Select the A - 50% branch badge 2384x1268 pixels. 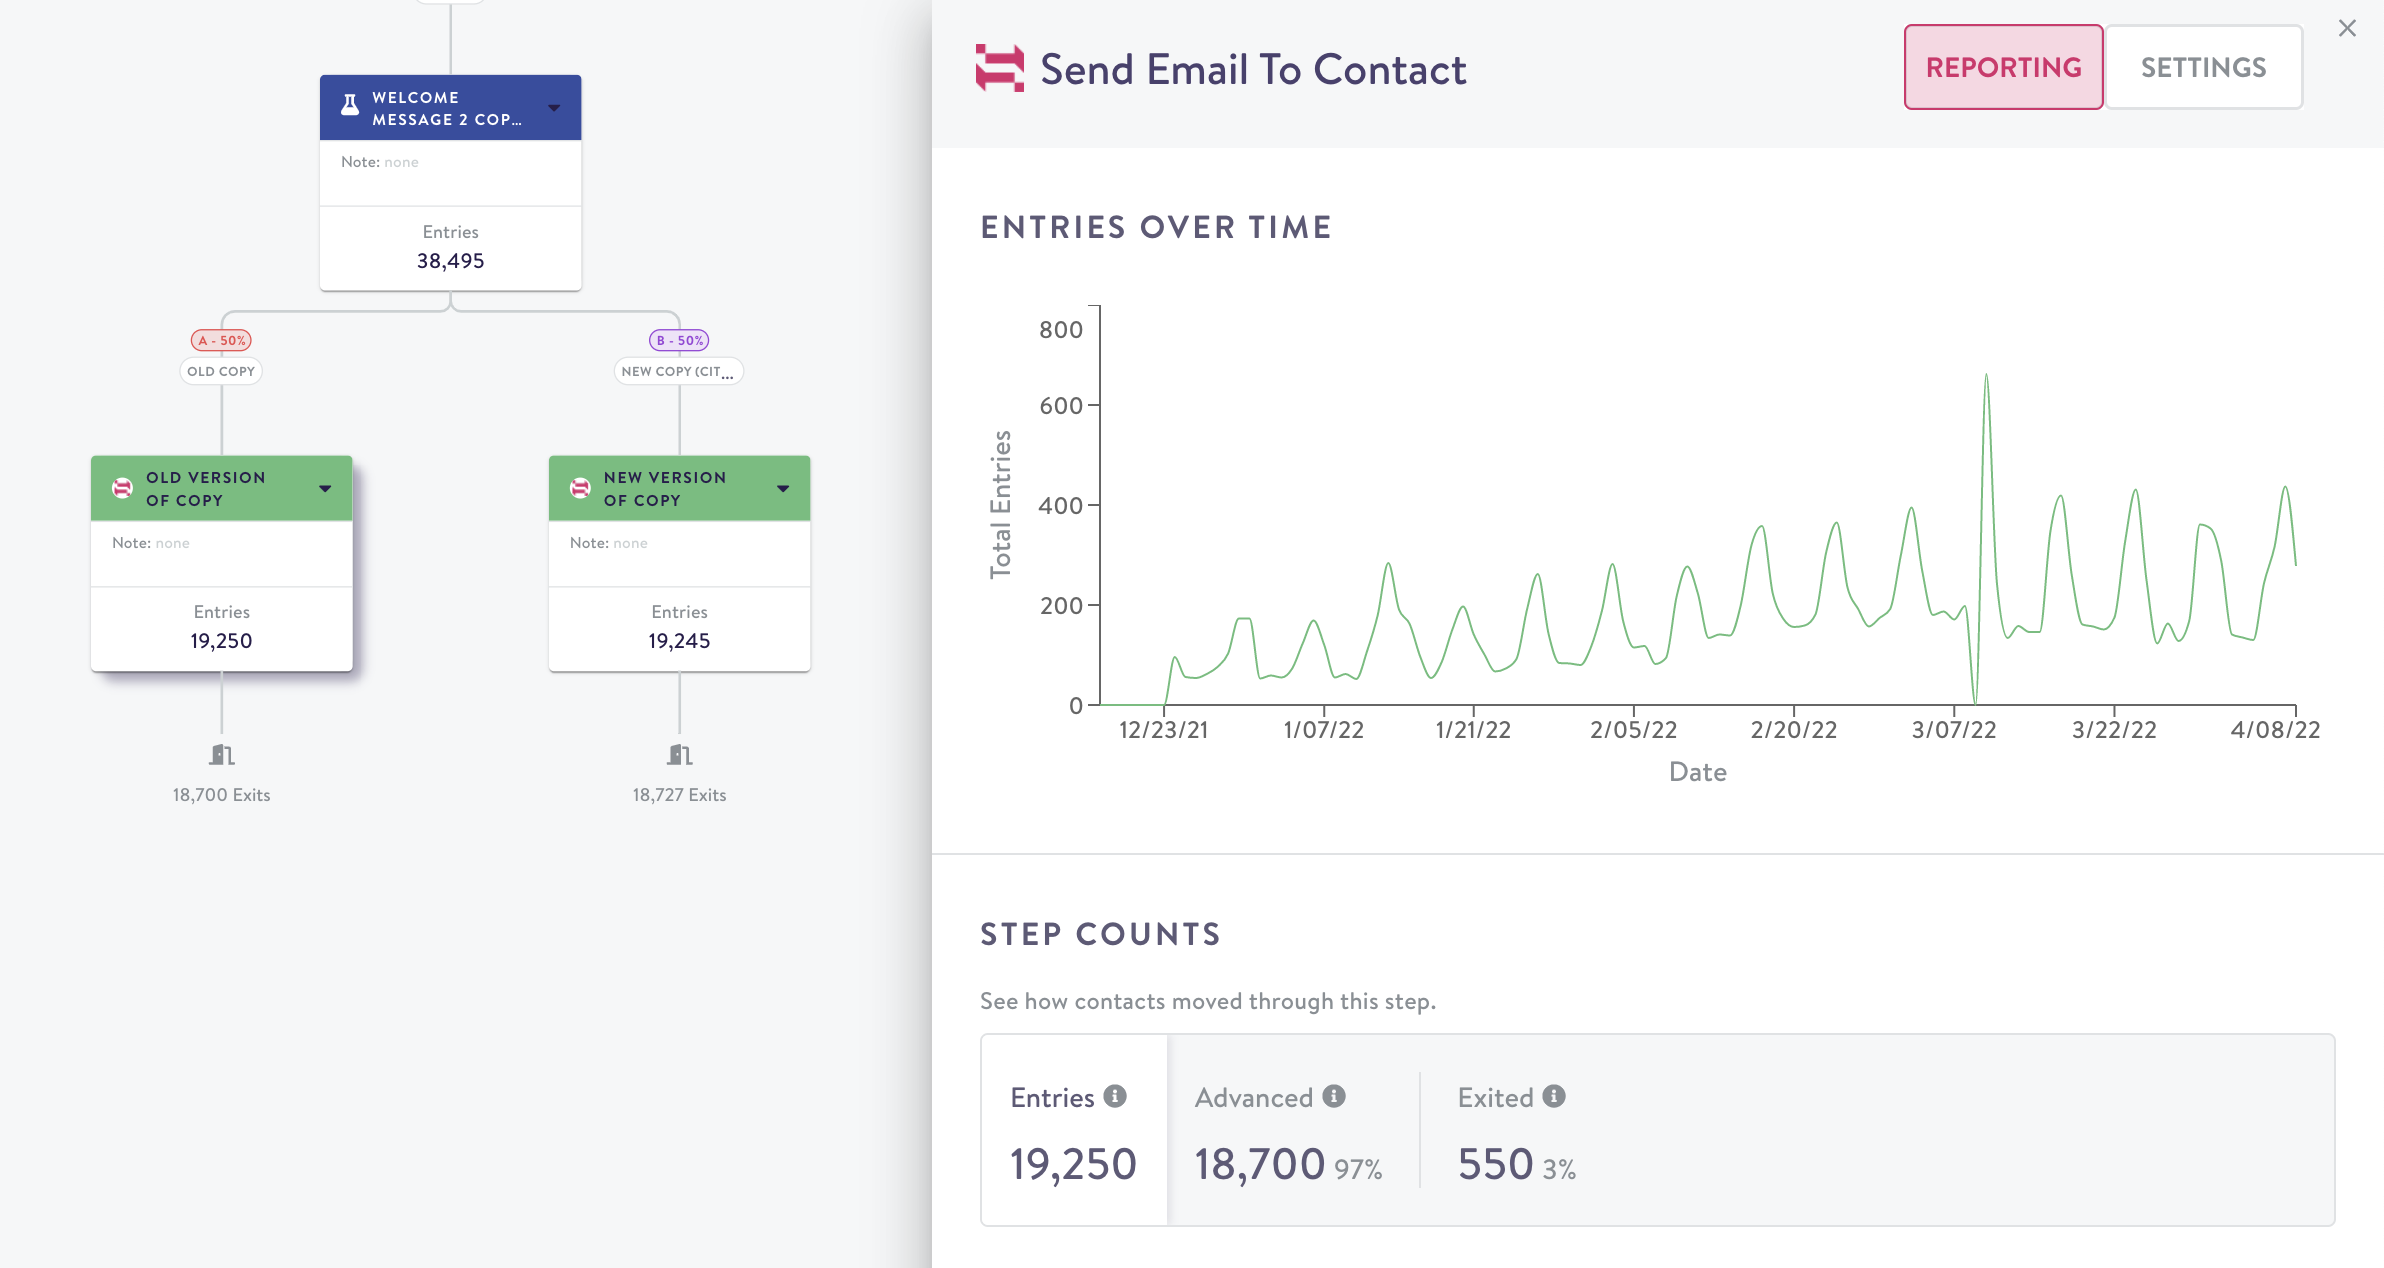pos(221,340)
